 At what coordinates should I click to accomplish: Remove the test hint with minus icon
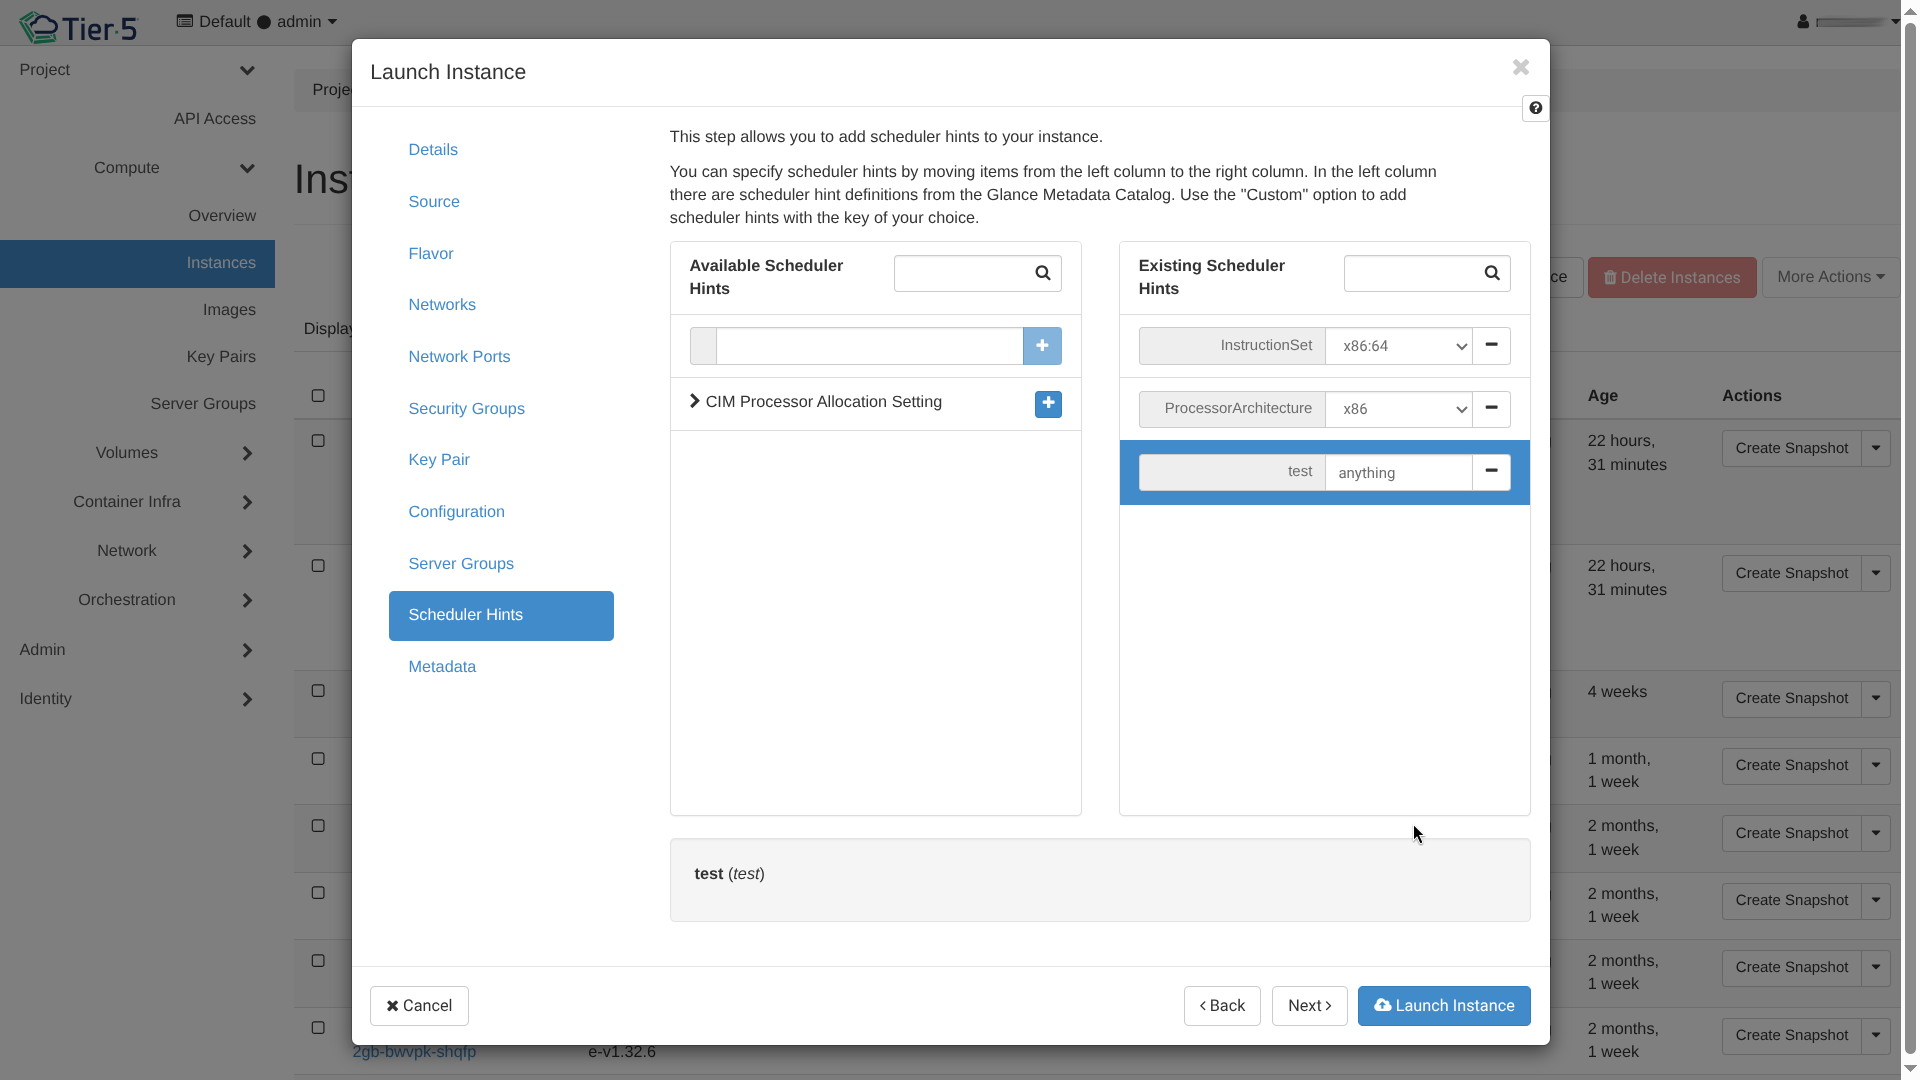coord(1490,471)
